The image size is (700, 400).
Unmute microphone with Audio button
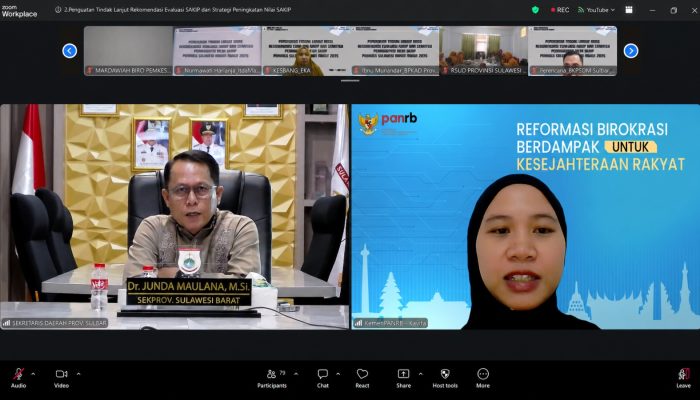pos(18,378)
